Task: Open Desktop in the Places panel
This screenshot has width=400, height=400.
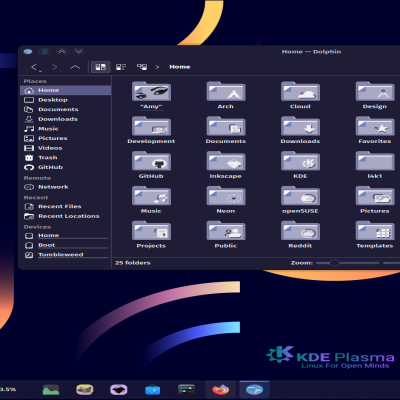Action: coord(65,100)
